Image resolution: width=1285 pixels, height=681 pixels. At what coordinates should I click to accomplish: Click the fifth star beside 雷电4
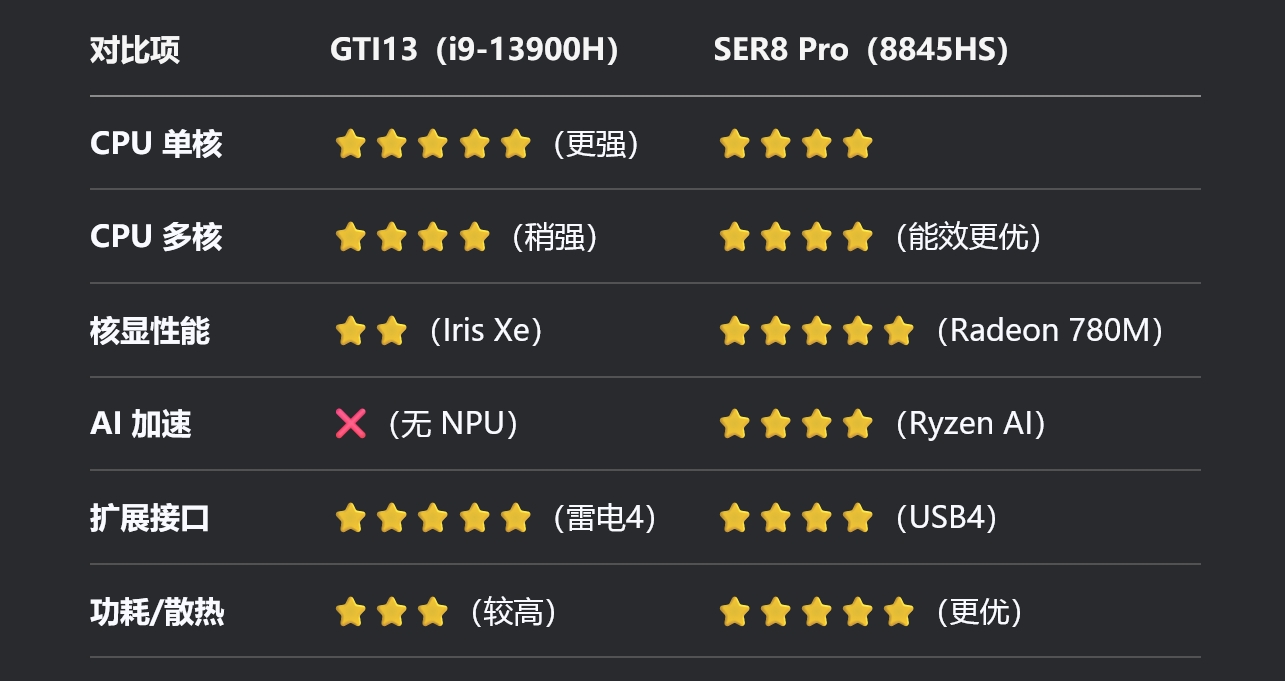[515, 518]
